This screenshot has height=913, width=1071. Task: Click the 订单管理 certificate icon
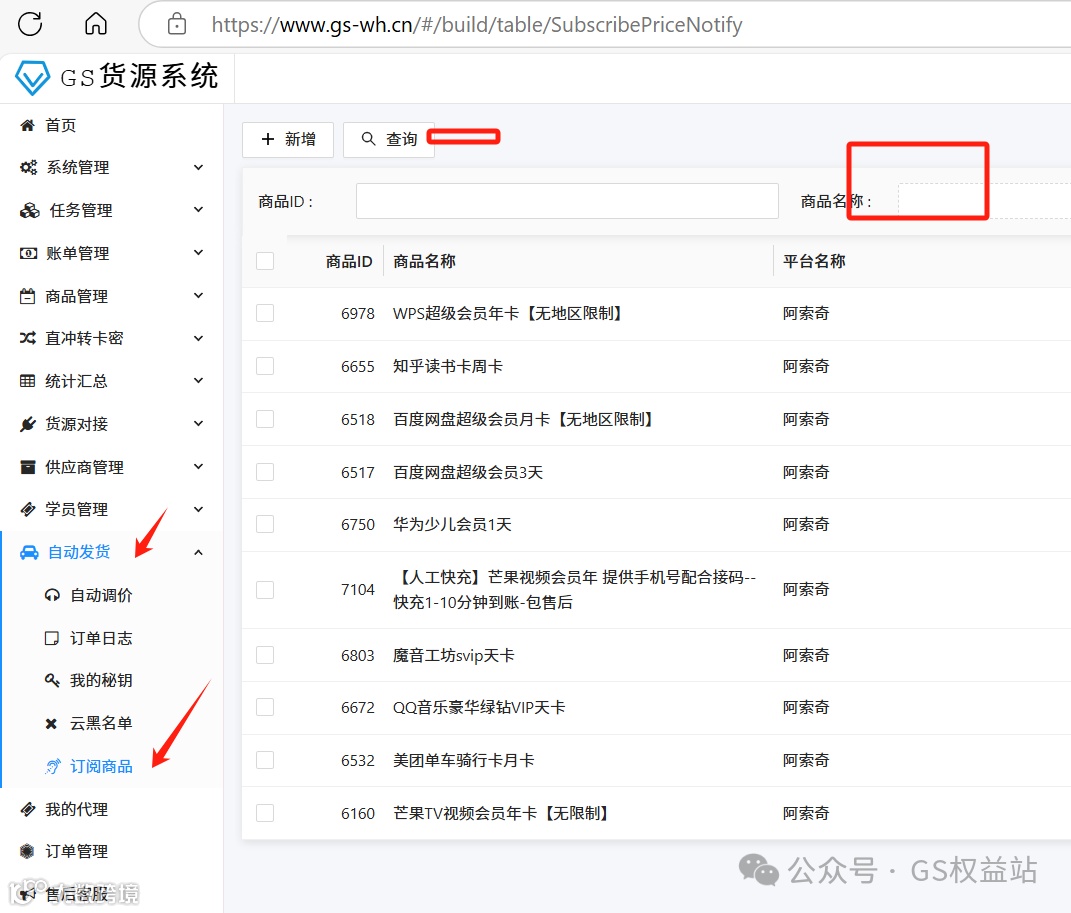coord(27,852)
